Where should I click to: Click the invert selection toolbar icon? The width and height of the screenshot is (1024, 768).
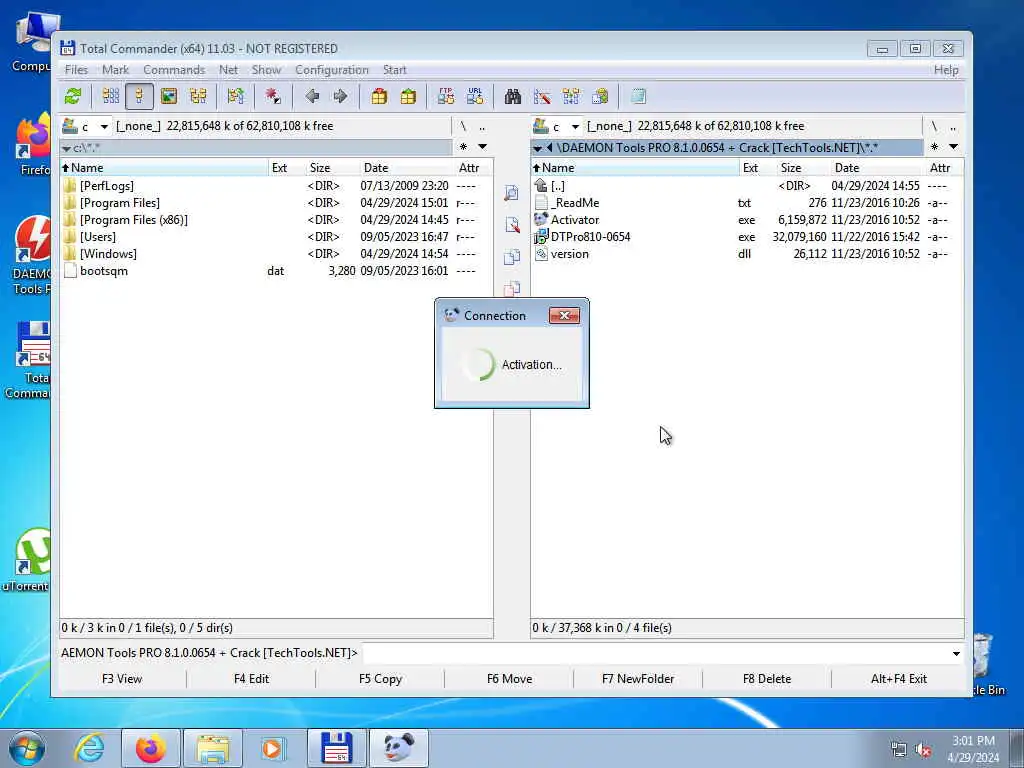coord(273,97)
